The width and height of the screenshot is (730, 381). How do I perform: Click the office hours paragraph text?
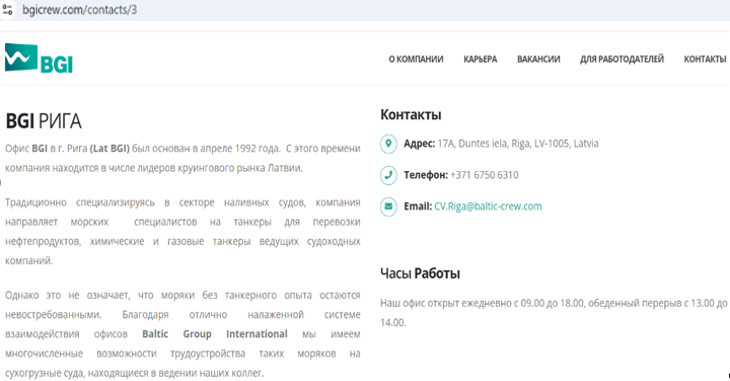554,313
